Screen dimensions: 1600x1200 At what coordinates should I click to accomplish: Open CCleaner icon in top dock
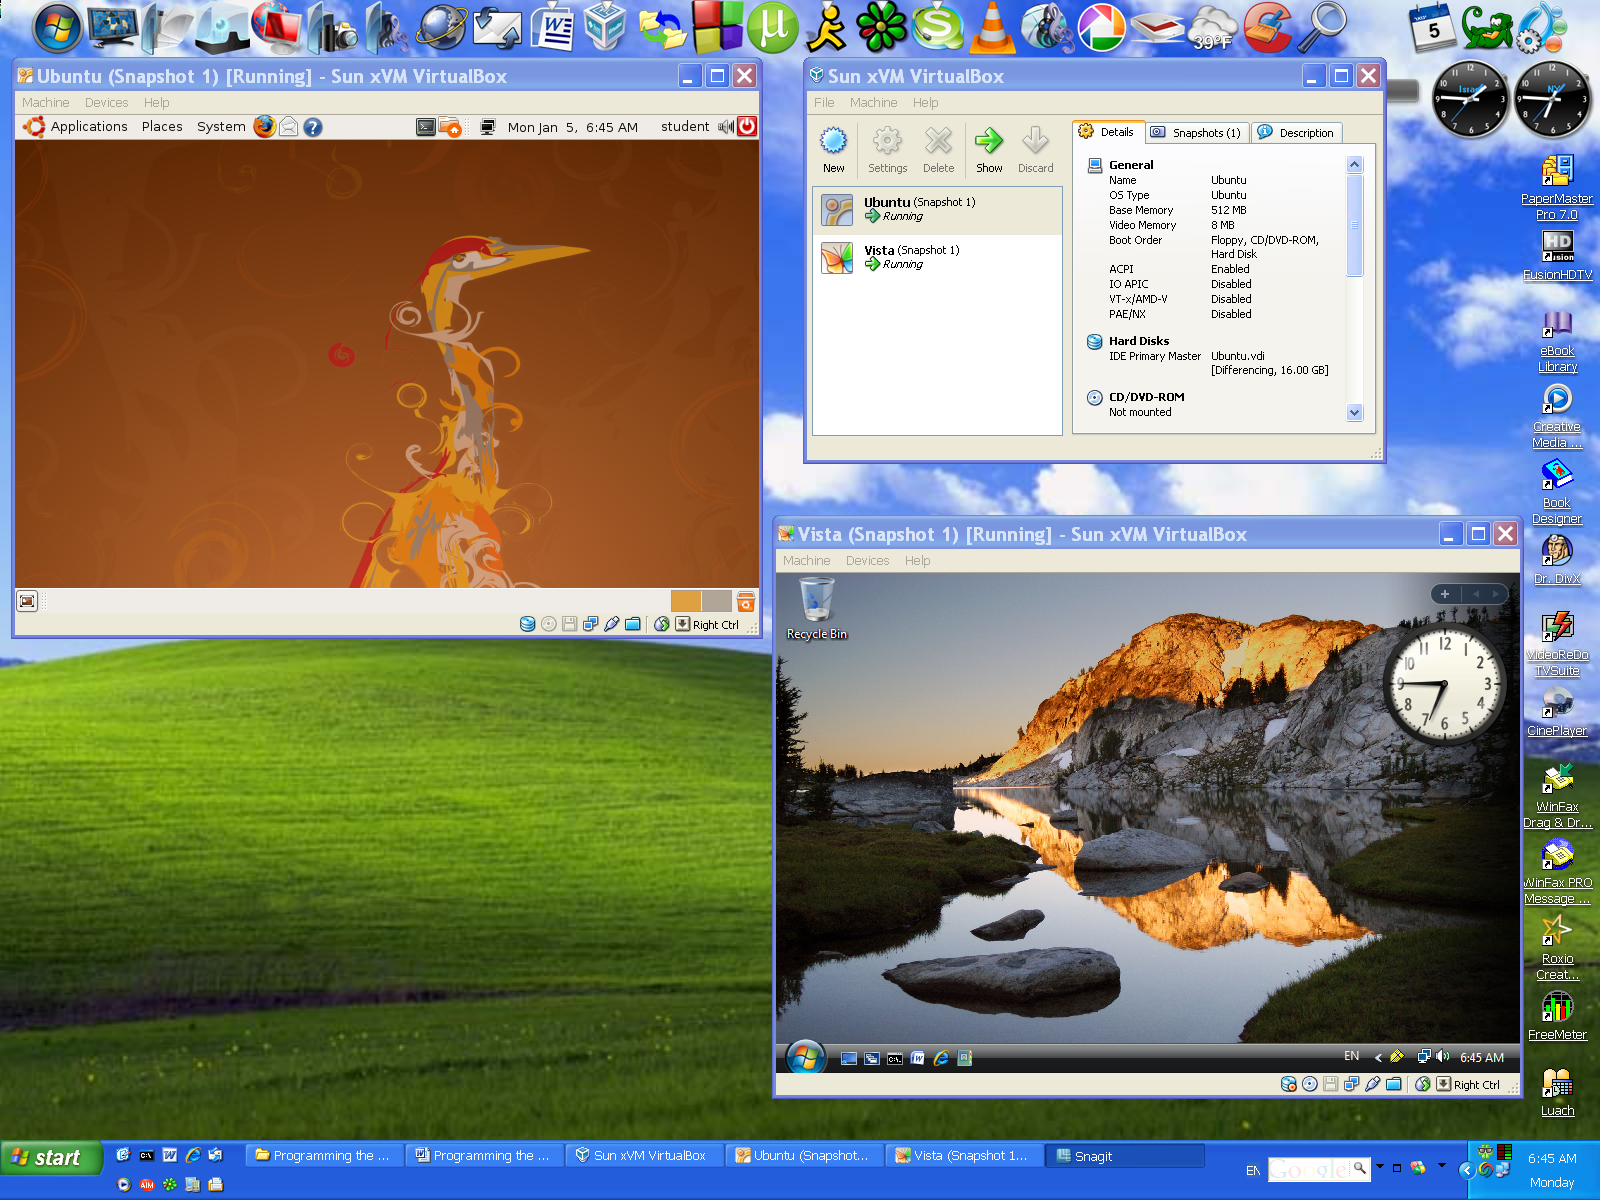pos(1268,27)
